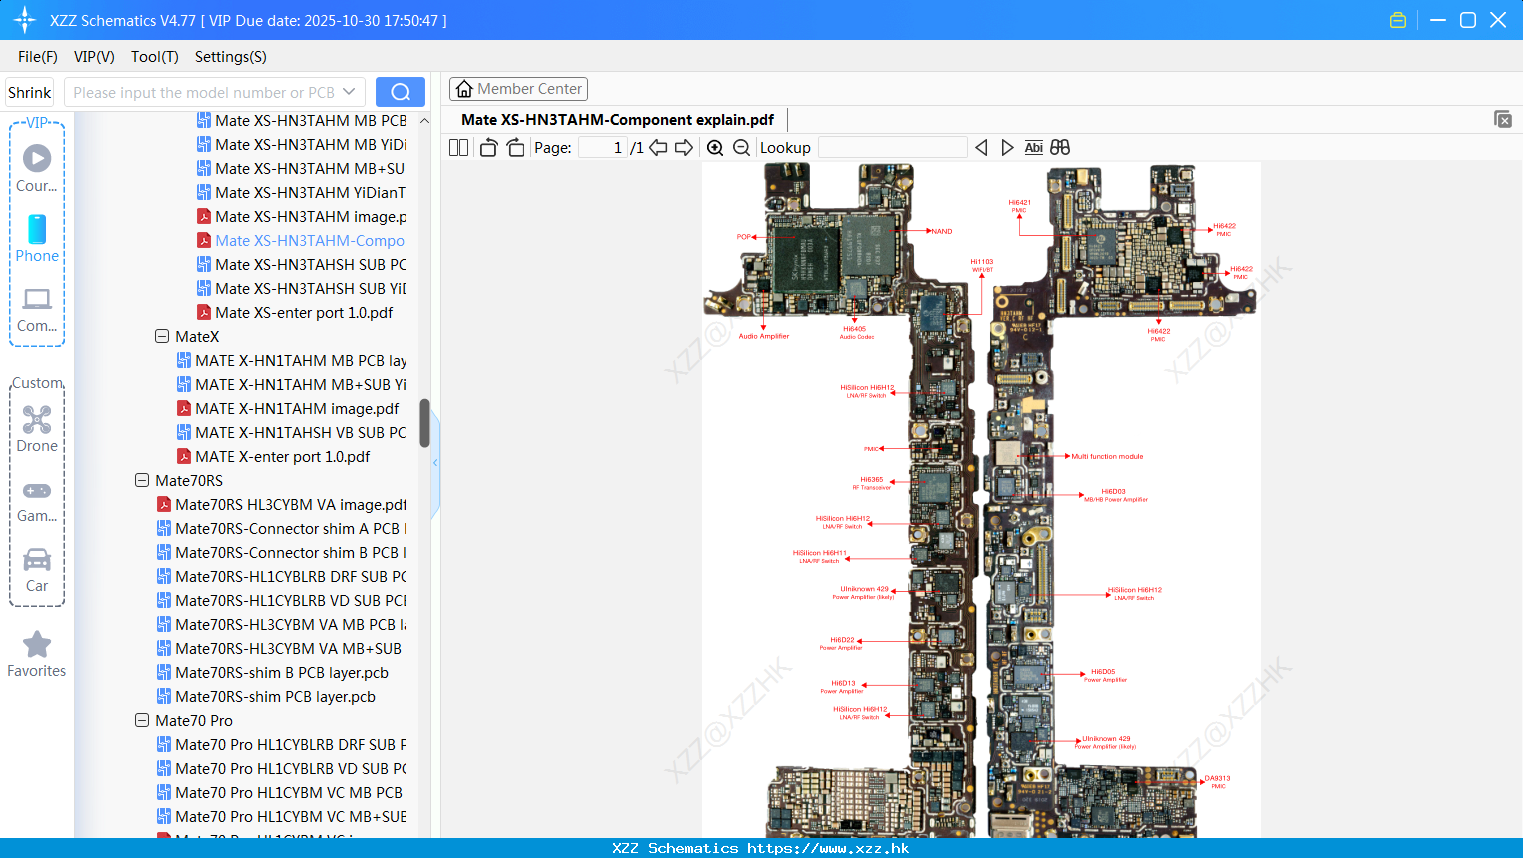Open the File(F) menu
The image size is (1523, 858).
pyautogui.click(x=38, y=57)
